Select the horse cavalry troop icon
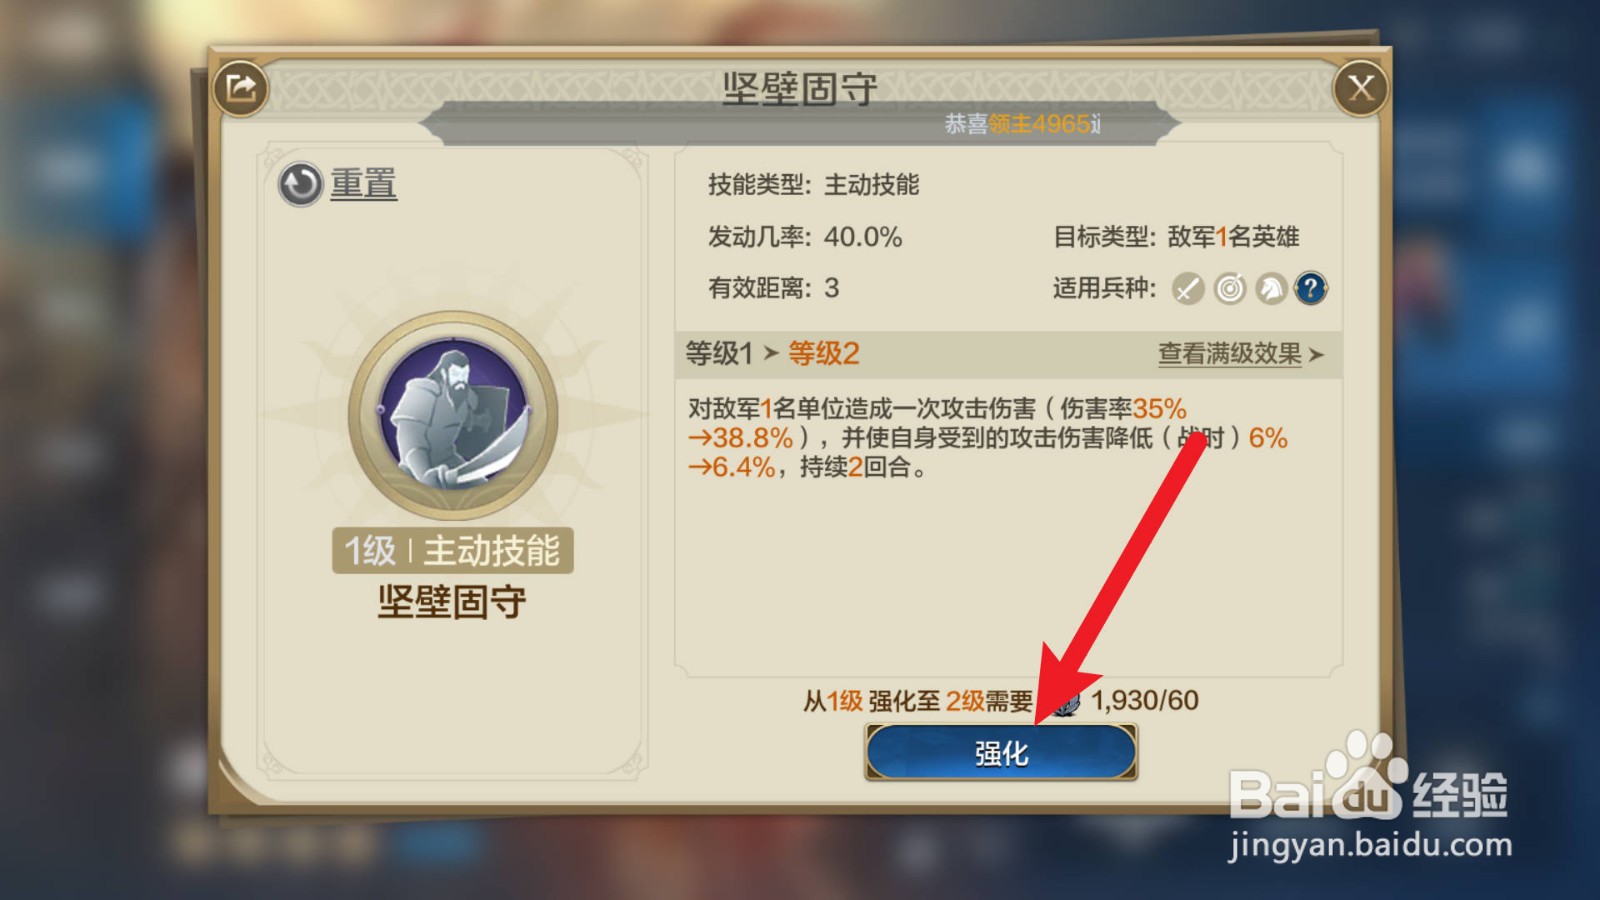 pos(1271,289)
